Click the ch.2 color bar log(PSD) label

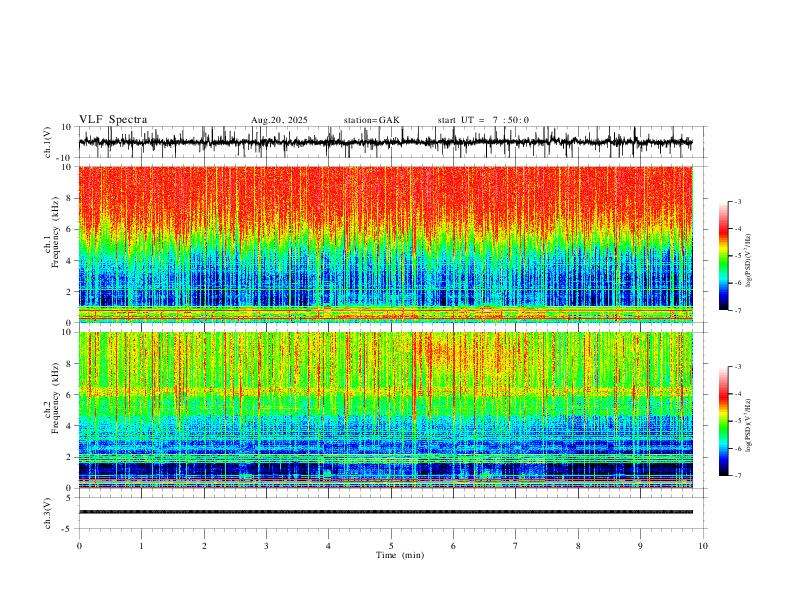[749, 426]
